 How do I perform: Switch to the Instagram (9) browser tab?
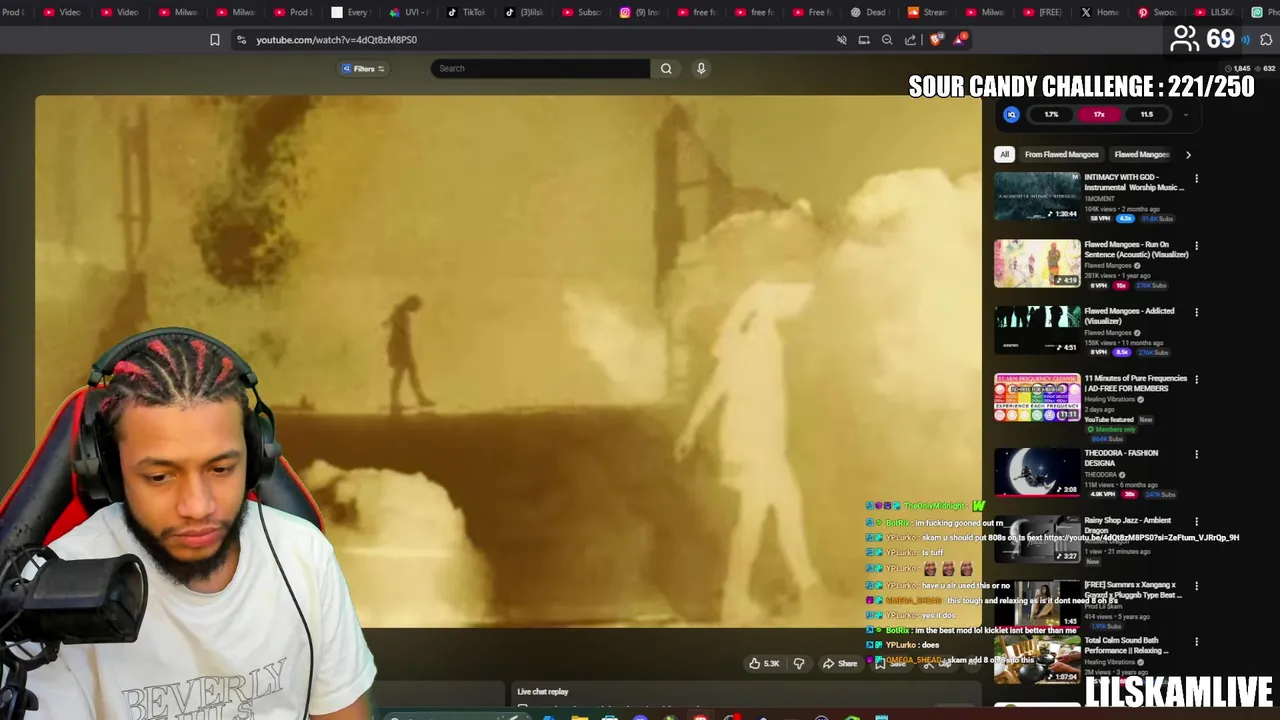point(638,12)
